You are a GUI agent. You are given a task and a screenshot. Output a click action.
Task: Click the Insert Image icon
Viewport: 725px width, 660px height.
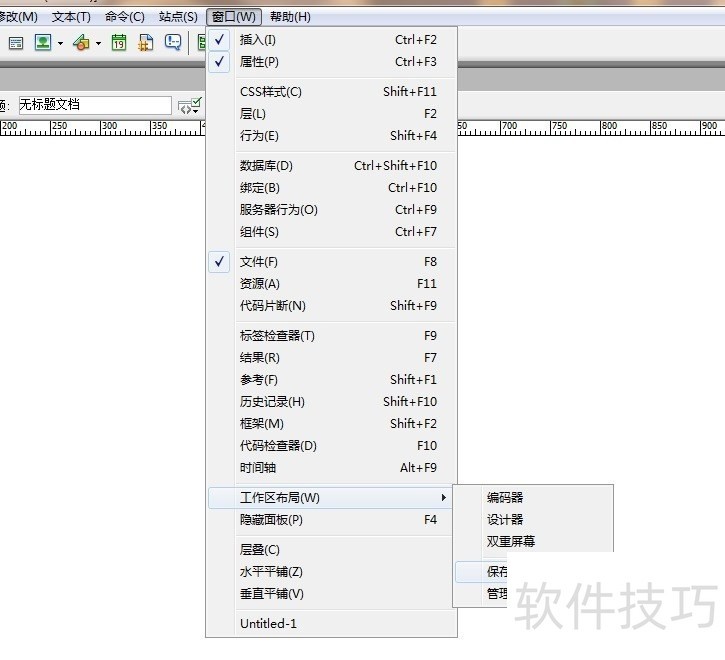[43, 43]
